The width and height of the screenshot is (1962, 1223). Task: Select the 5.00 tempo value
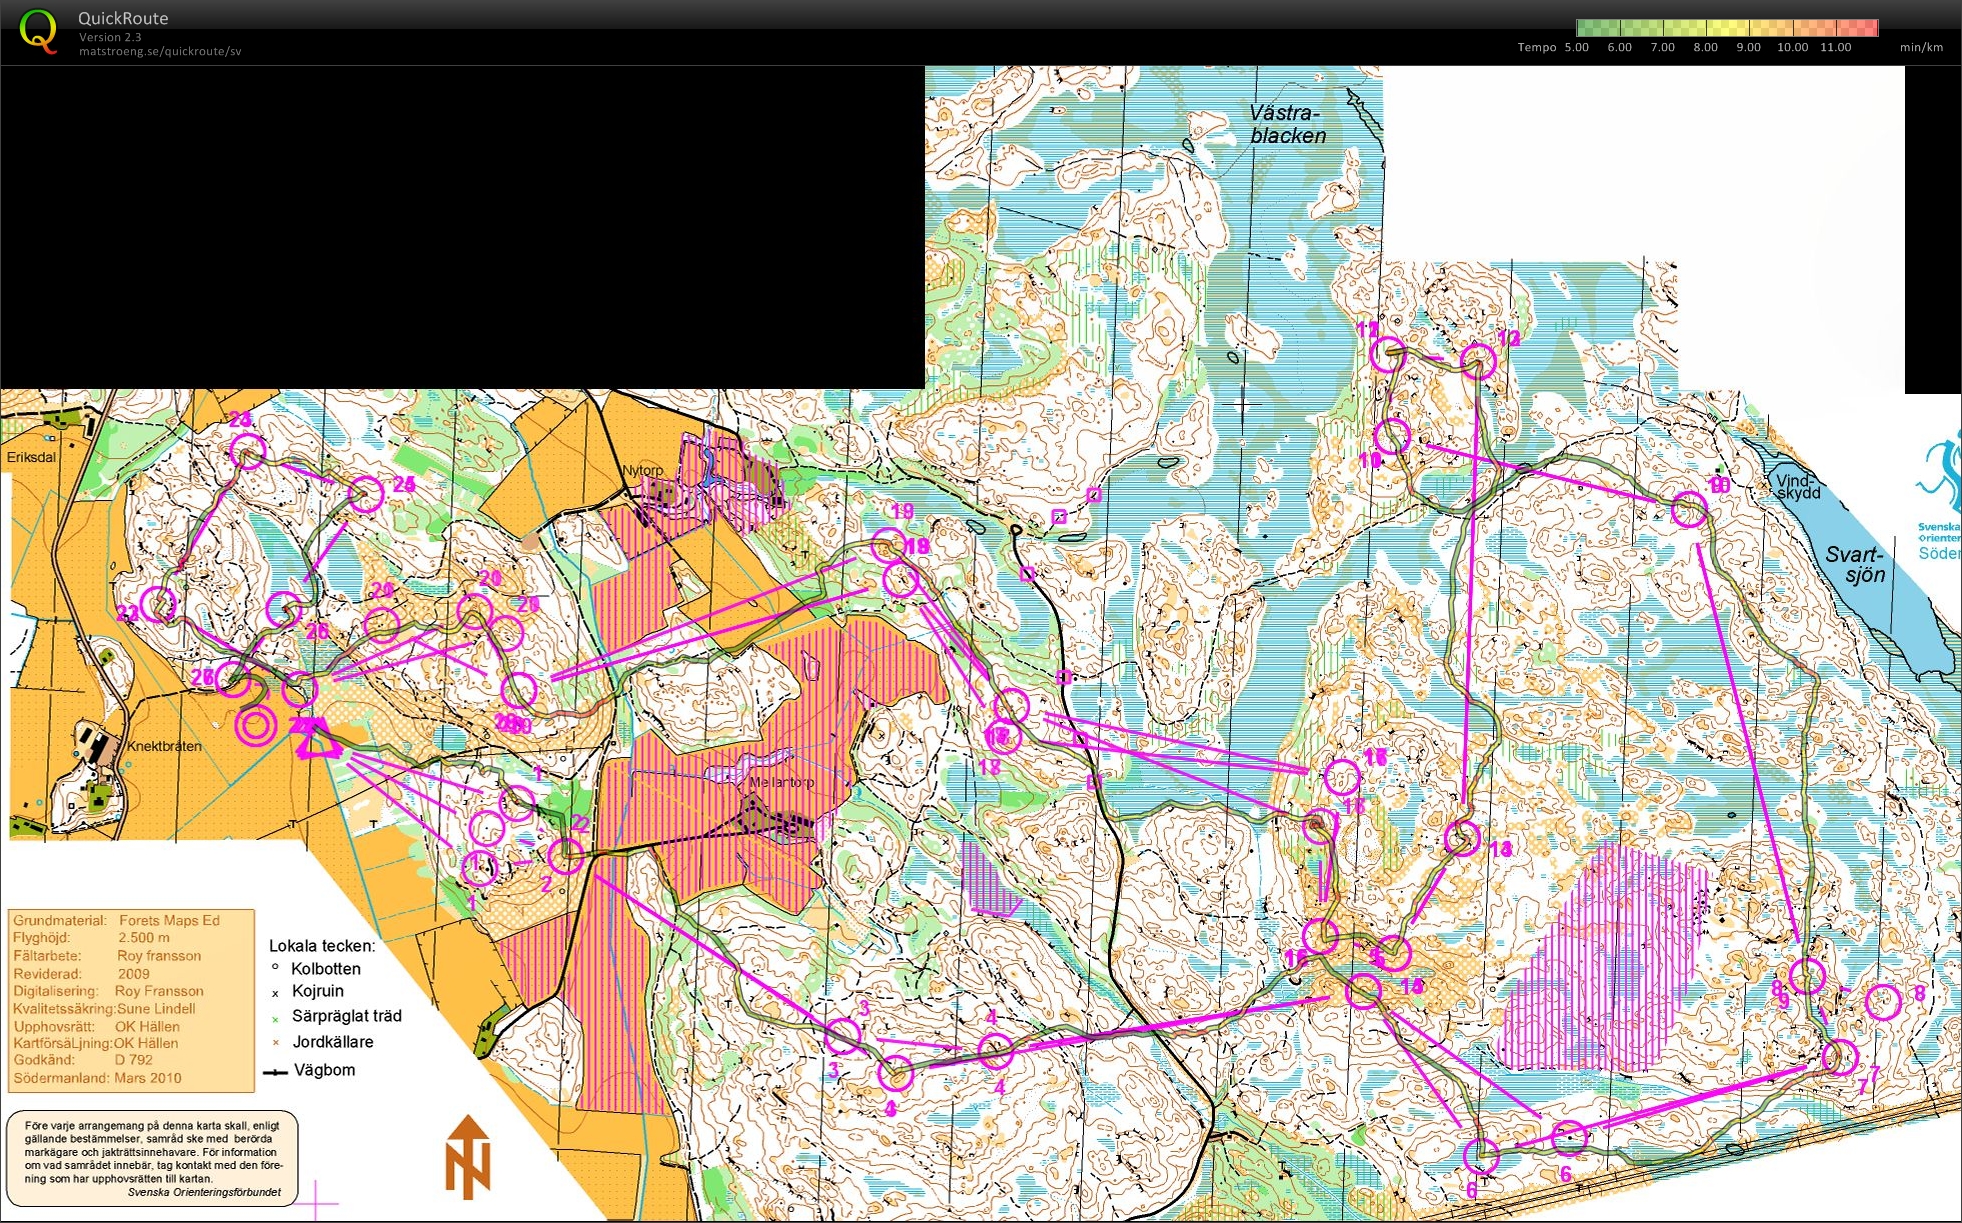pyautogui.click(x=1577, y=47)
